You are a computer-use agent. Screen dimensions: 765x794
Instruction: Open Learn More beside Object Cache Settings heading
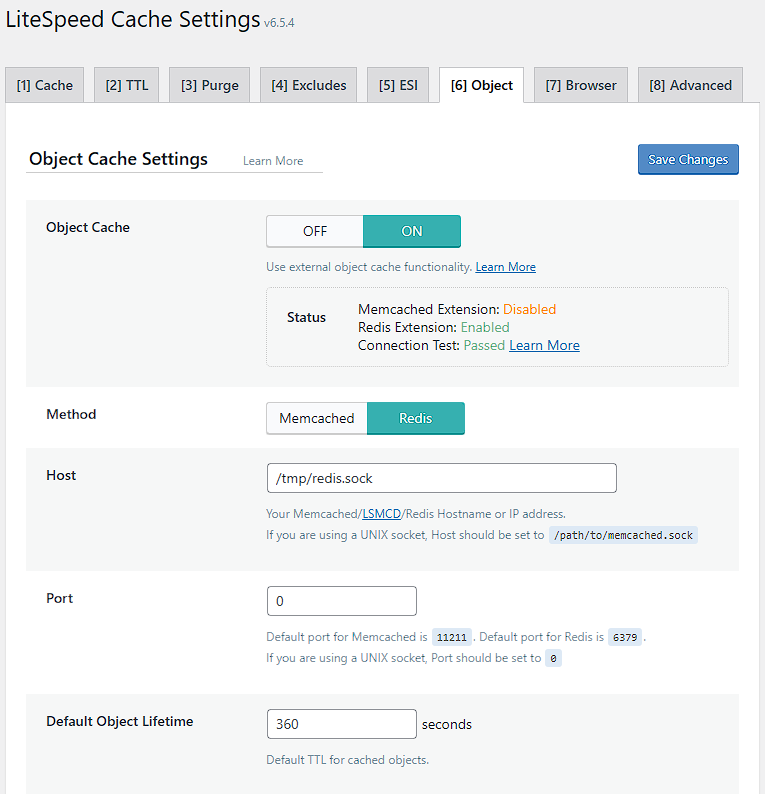(273, 161)
